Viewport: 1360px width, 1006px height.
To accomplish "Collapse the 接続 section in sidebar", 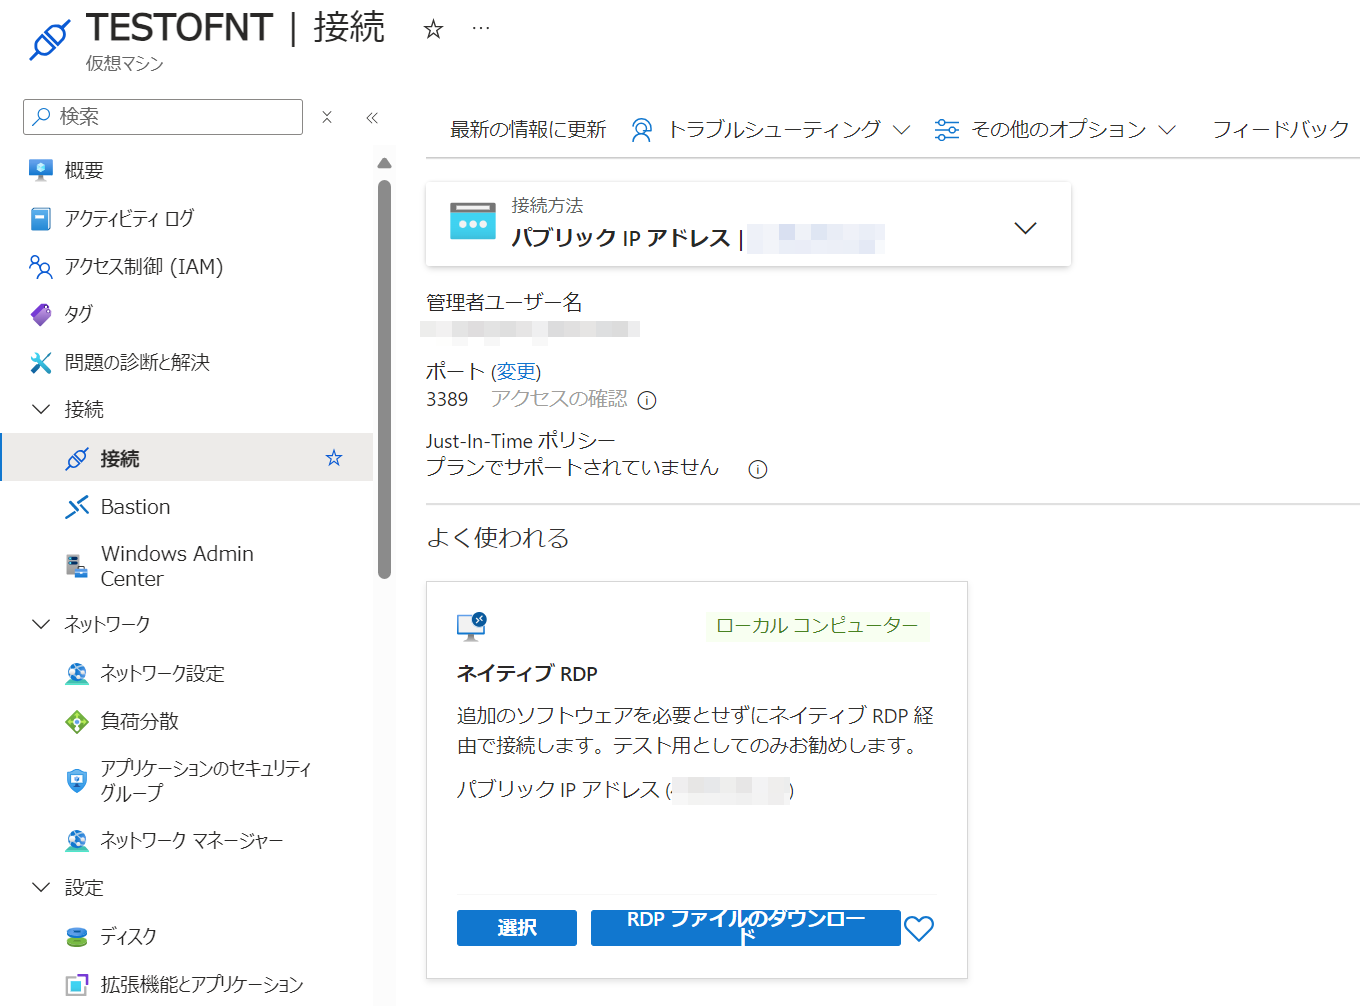I will tap(41, 409).
